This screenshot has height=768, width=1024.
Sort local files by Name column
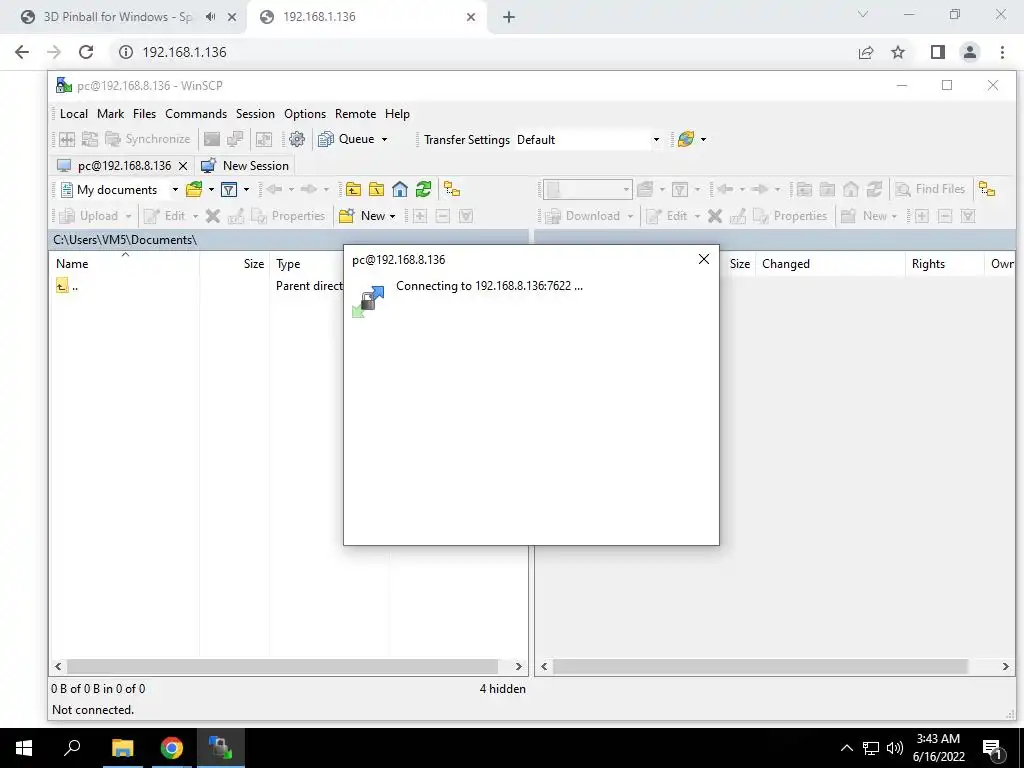pyautogui.click(x=124, y=264)
